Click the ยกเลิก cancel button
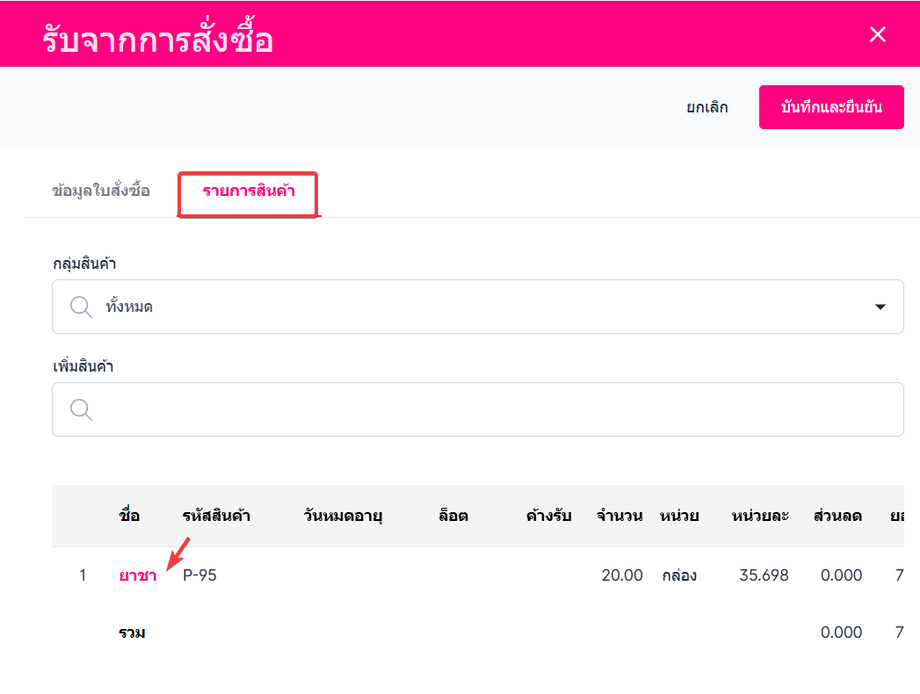 click(x=707, y=107)
